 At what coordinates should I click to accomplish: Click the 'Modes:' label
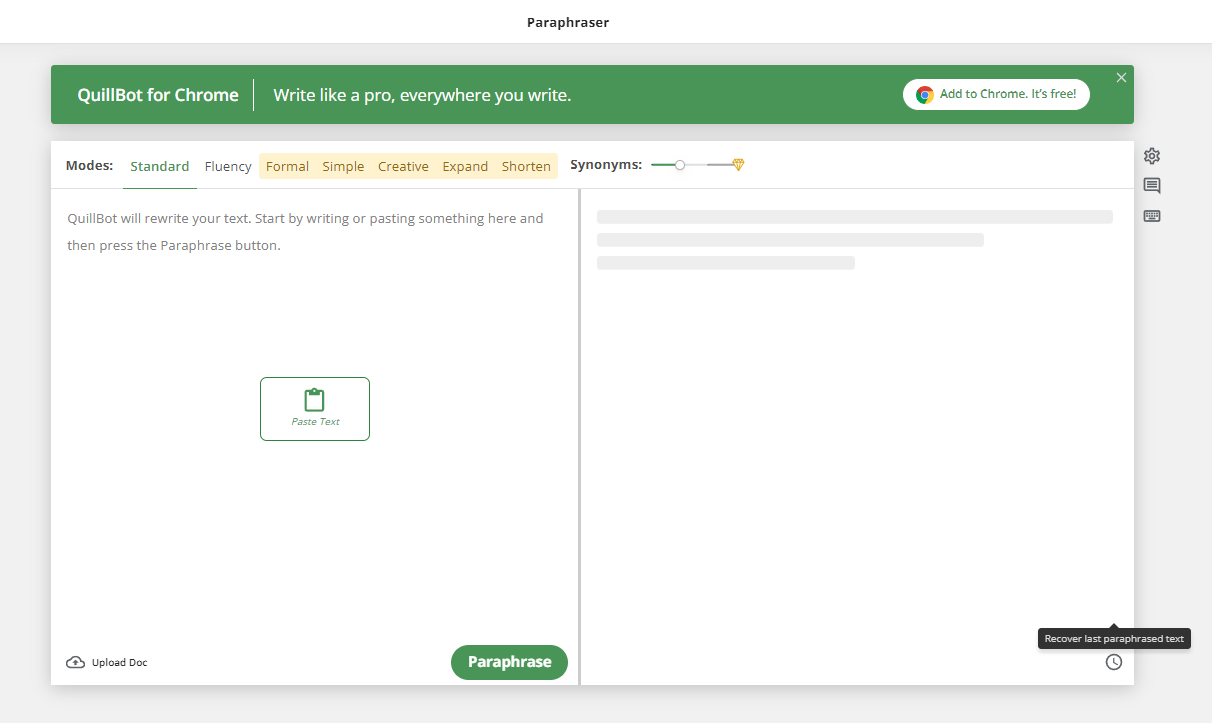pos(89,166)
